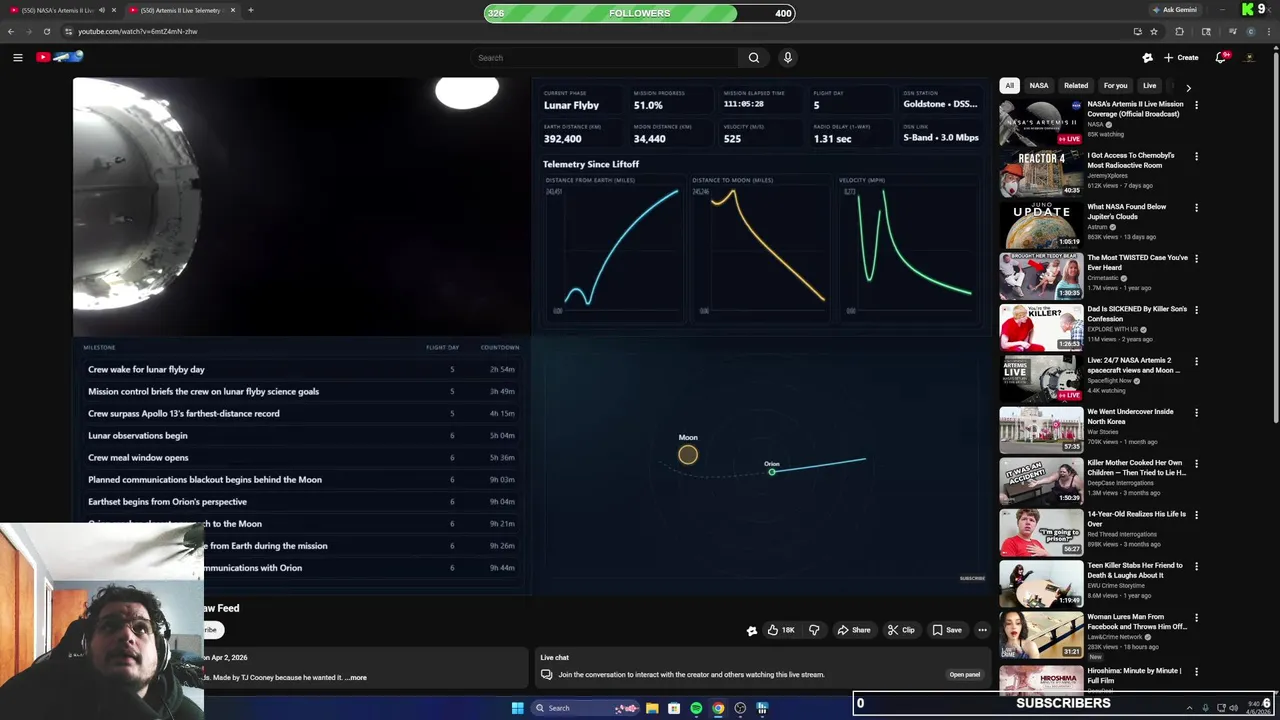This screenshot has width=1280, height=720.
Task: Click the Lunar observations begin milestone
Action: 138,436
